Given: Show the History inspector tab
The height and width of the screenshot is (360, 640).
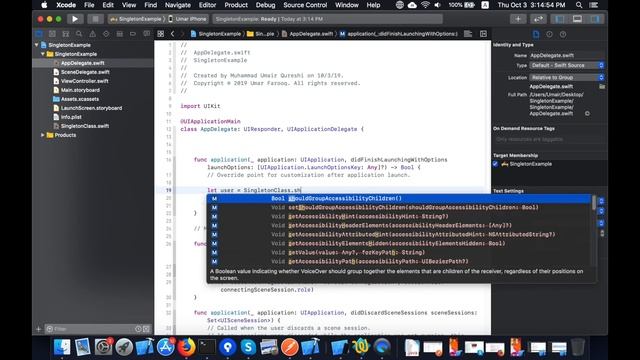Looking at the screenshot, I should [549, 34].
